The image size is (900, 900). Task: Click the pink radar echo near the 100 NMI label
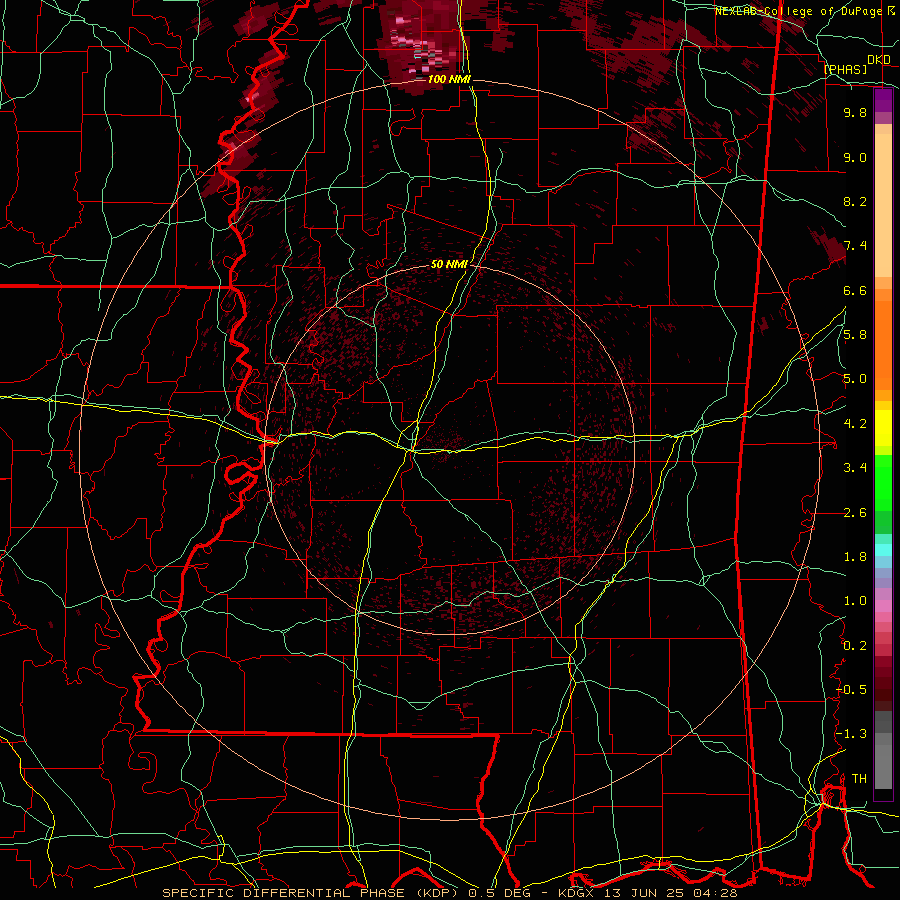421,46
